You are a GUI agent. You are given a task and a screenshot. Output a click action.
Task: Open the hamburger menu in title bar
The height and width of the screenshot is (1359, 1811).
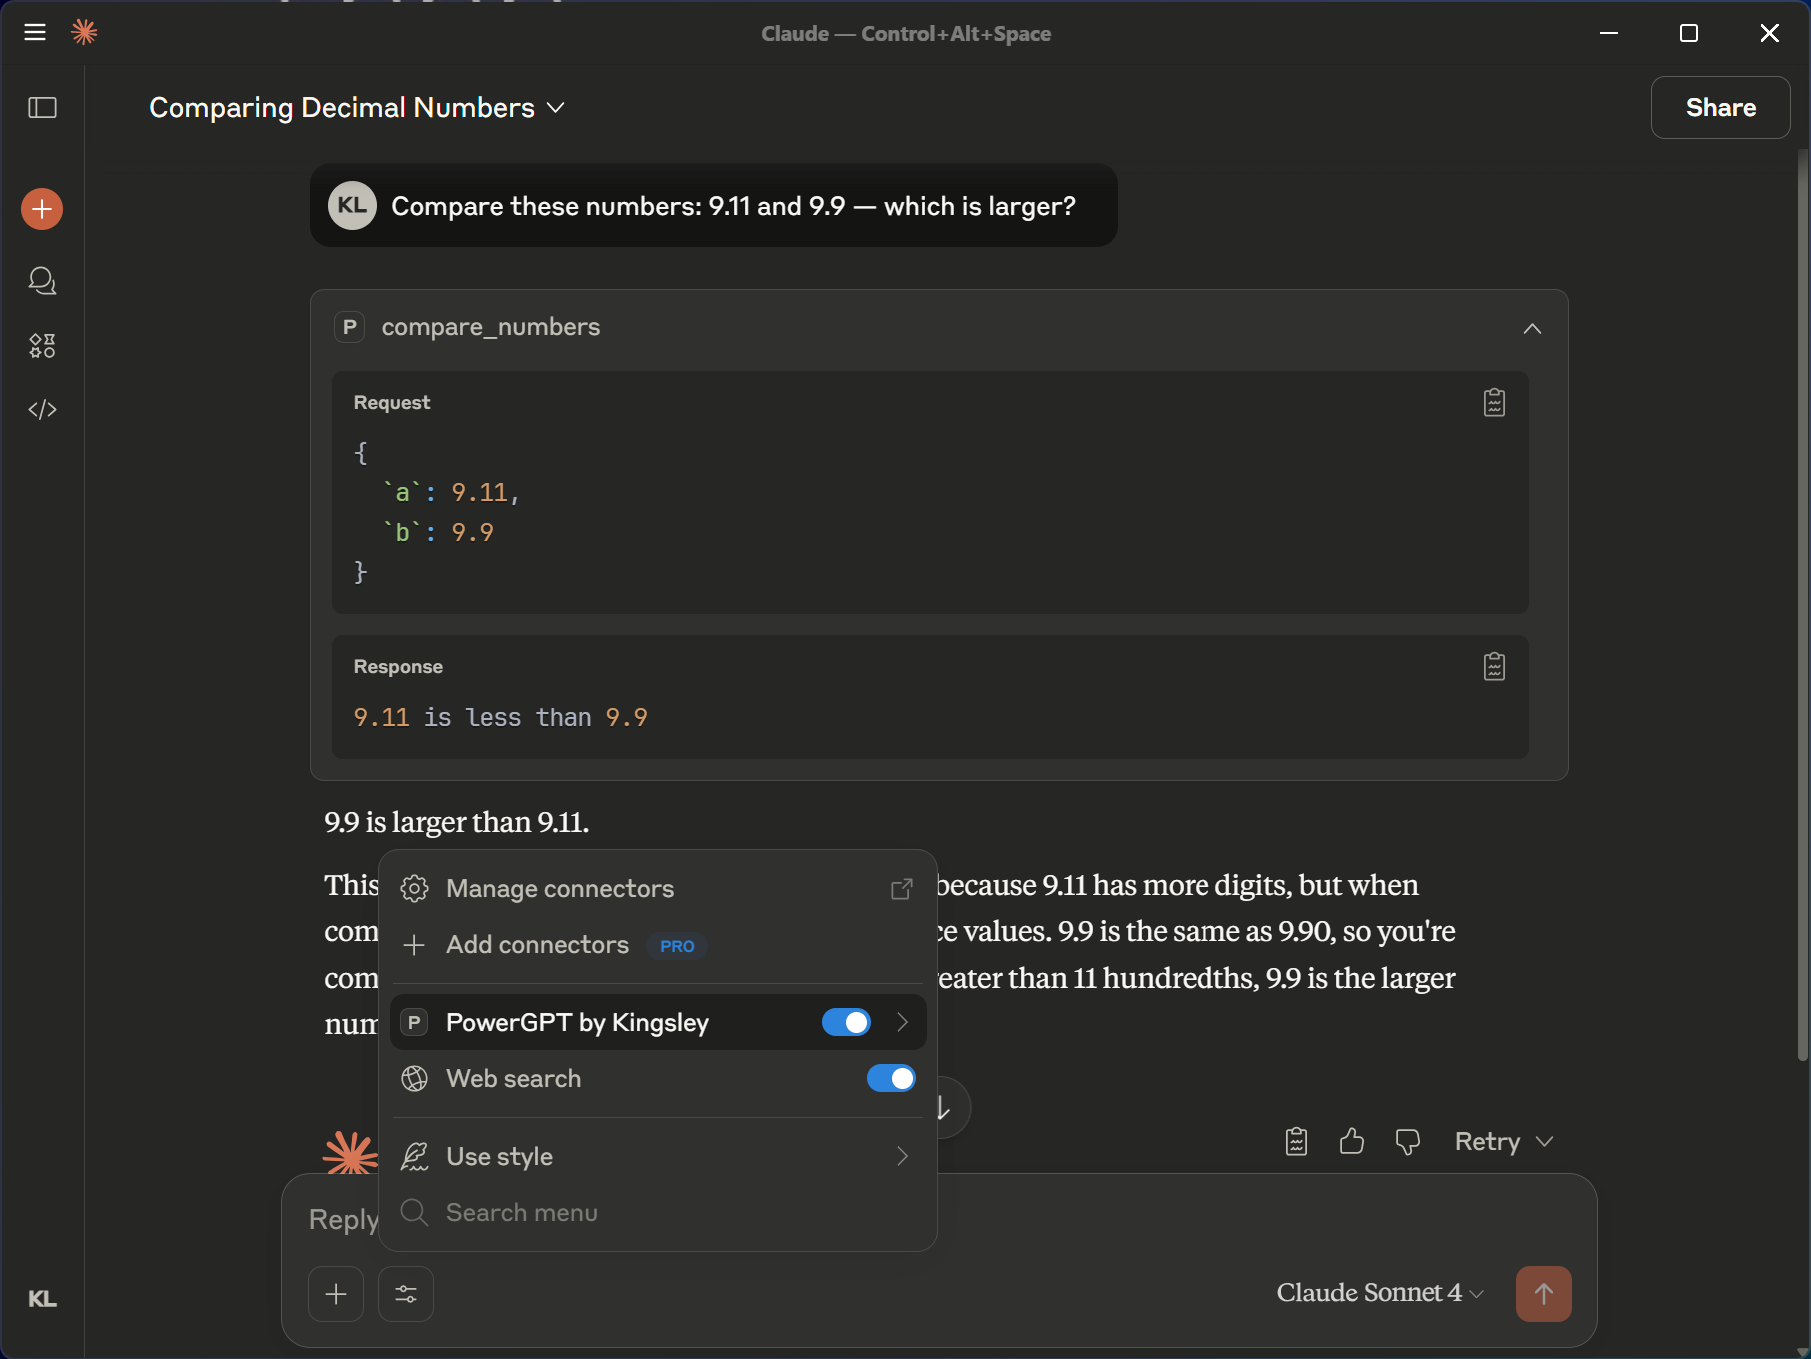[35, 33]
